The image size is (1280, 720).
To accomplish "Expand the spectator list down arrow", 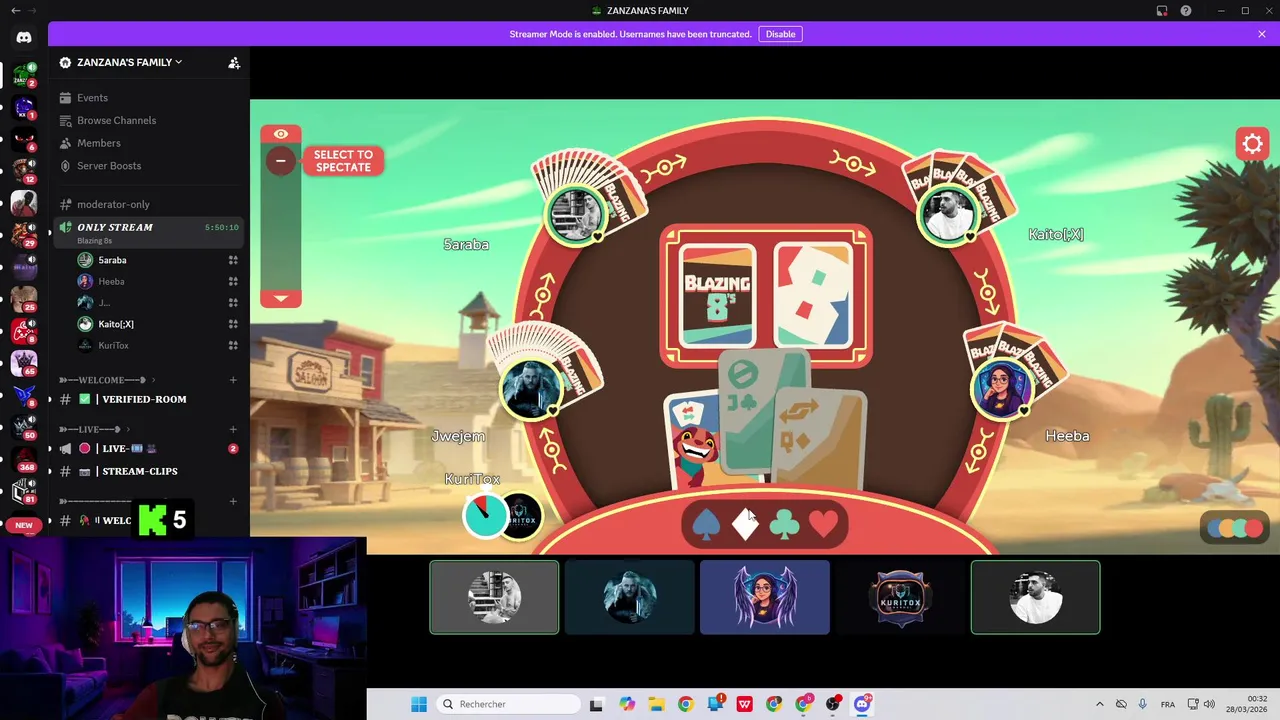I will pos(281,298).
